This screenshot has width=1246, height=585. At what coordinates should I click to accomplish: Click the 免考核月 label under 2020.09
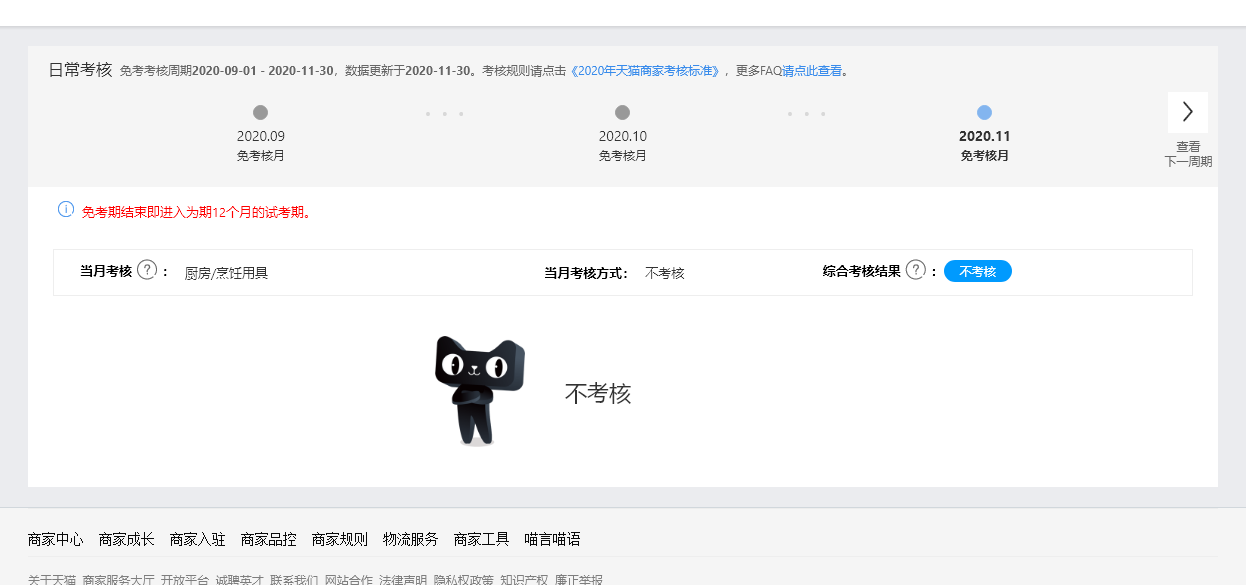[x=261, y=156]
